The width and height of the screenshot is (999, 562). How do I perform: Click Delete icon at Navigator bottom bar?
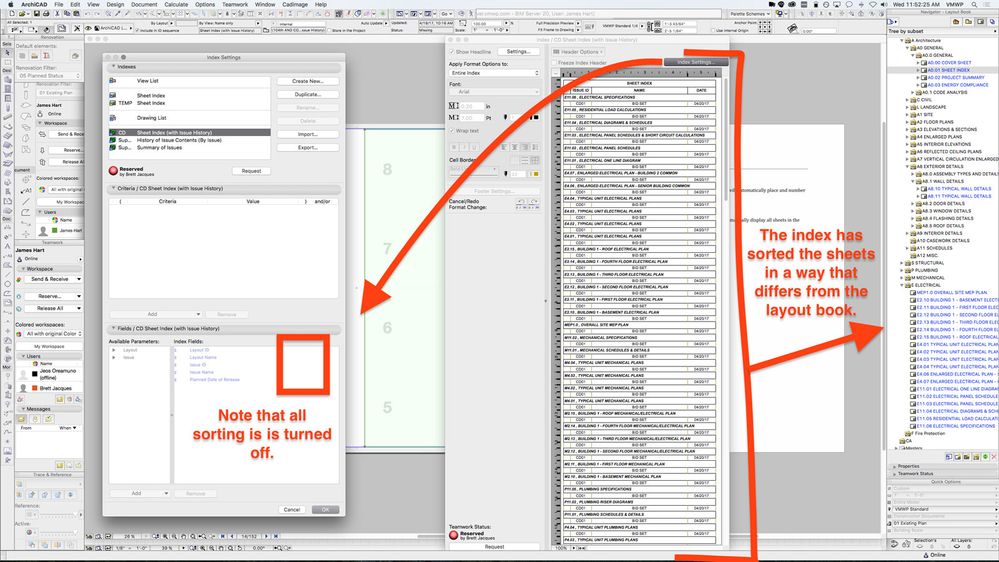(993, 457)
